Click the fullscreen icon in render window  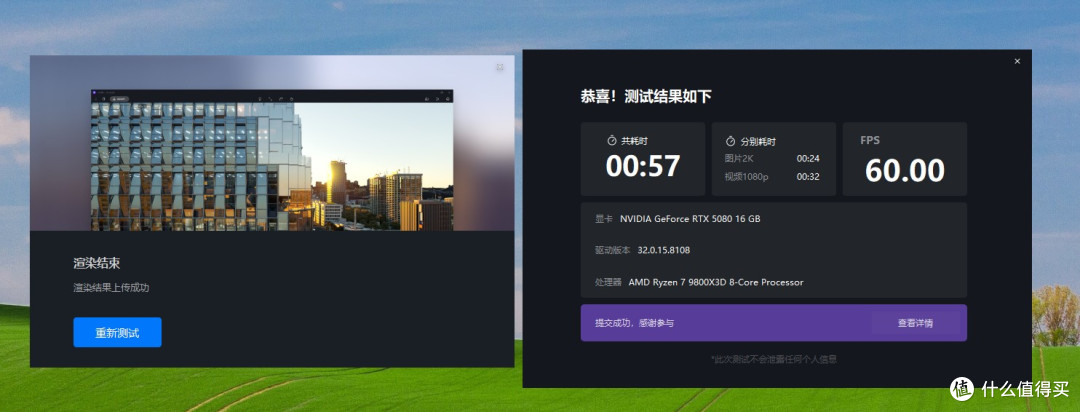500,67
